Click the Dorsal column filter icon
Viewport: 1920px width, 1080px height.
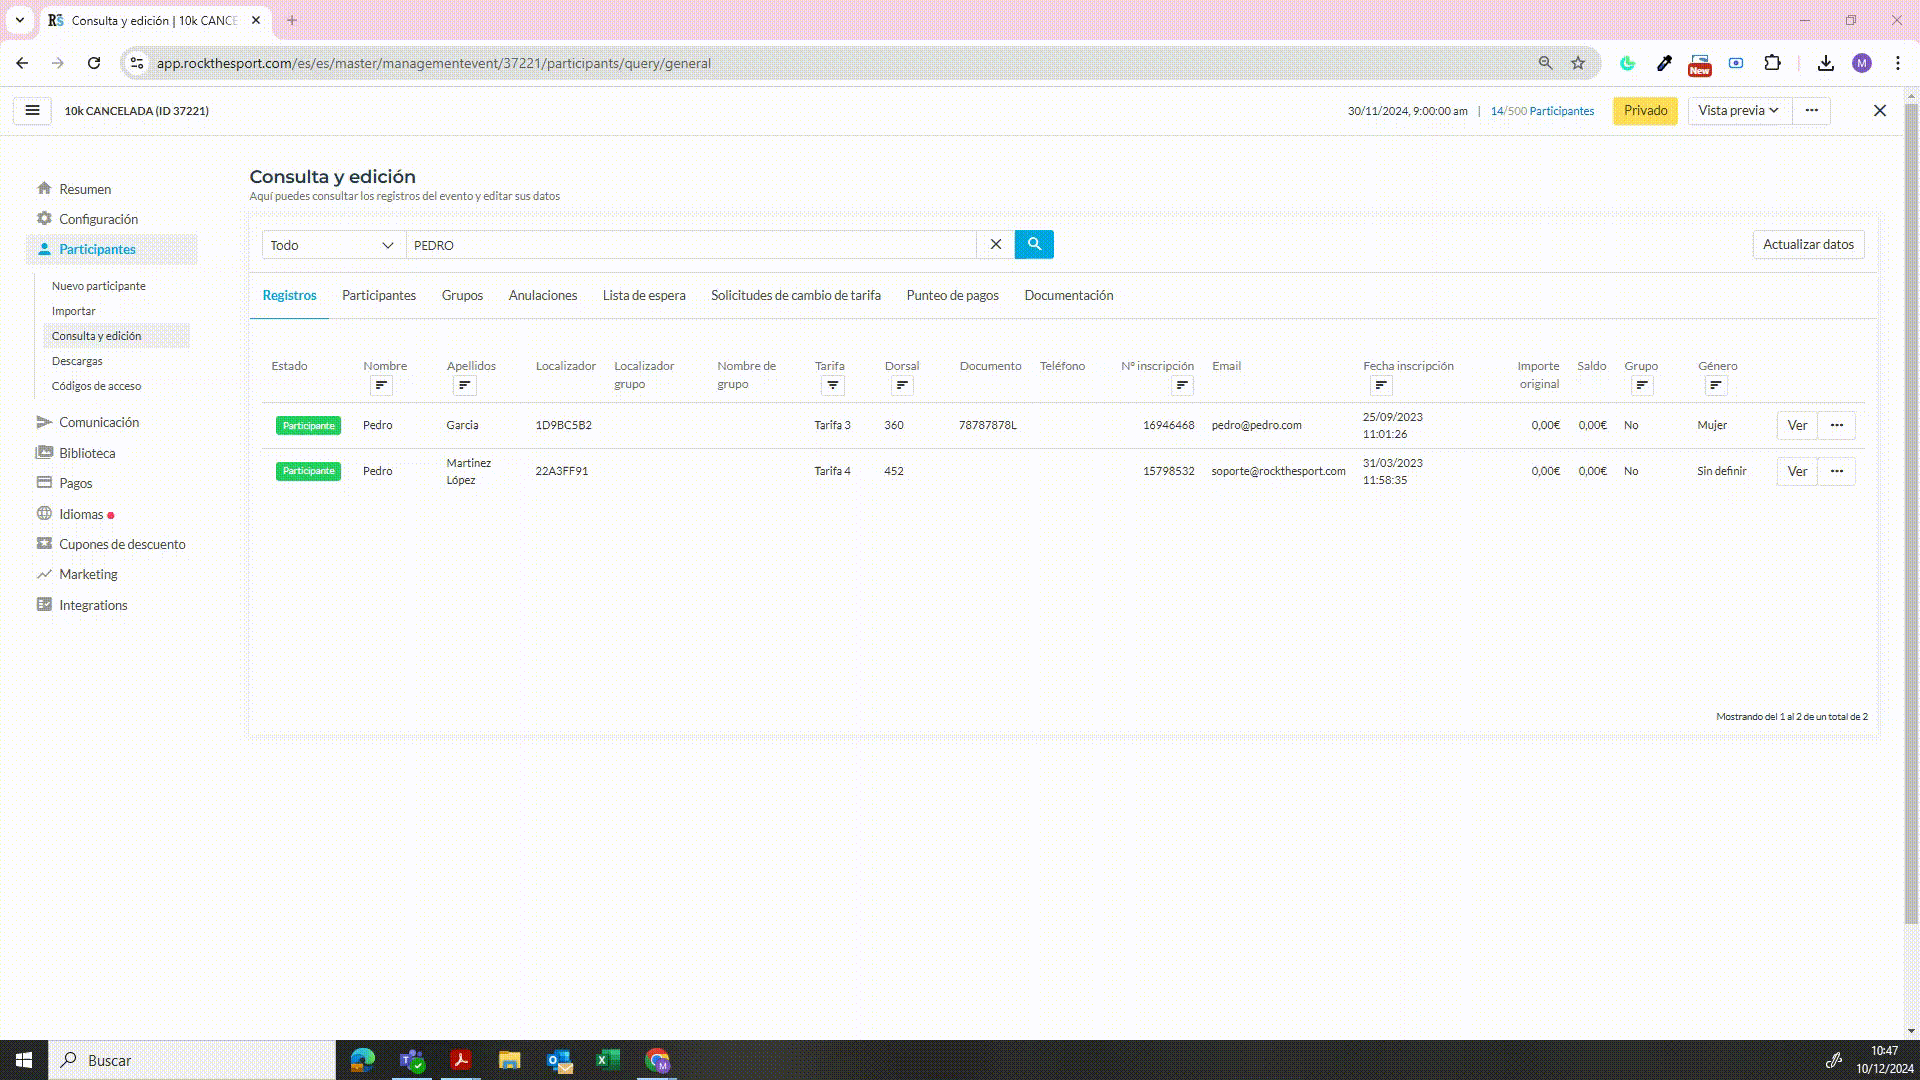pyautogui.click(x=902, y=386)
